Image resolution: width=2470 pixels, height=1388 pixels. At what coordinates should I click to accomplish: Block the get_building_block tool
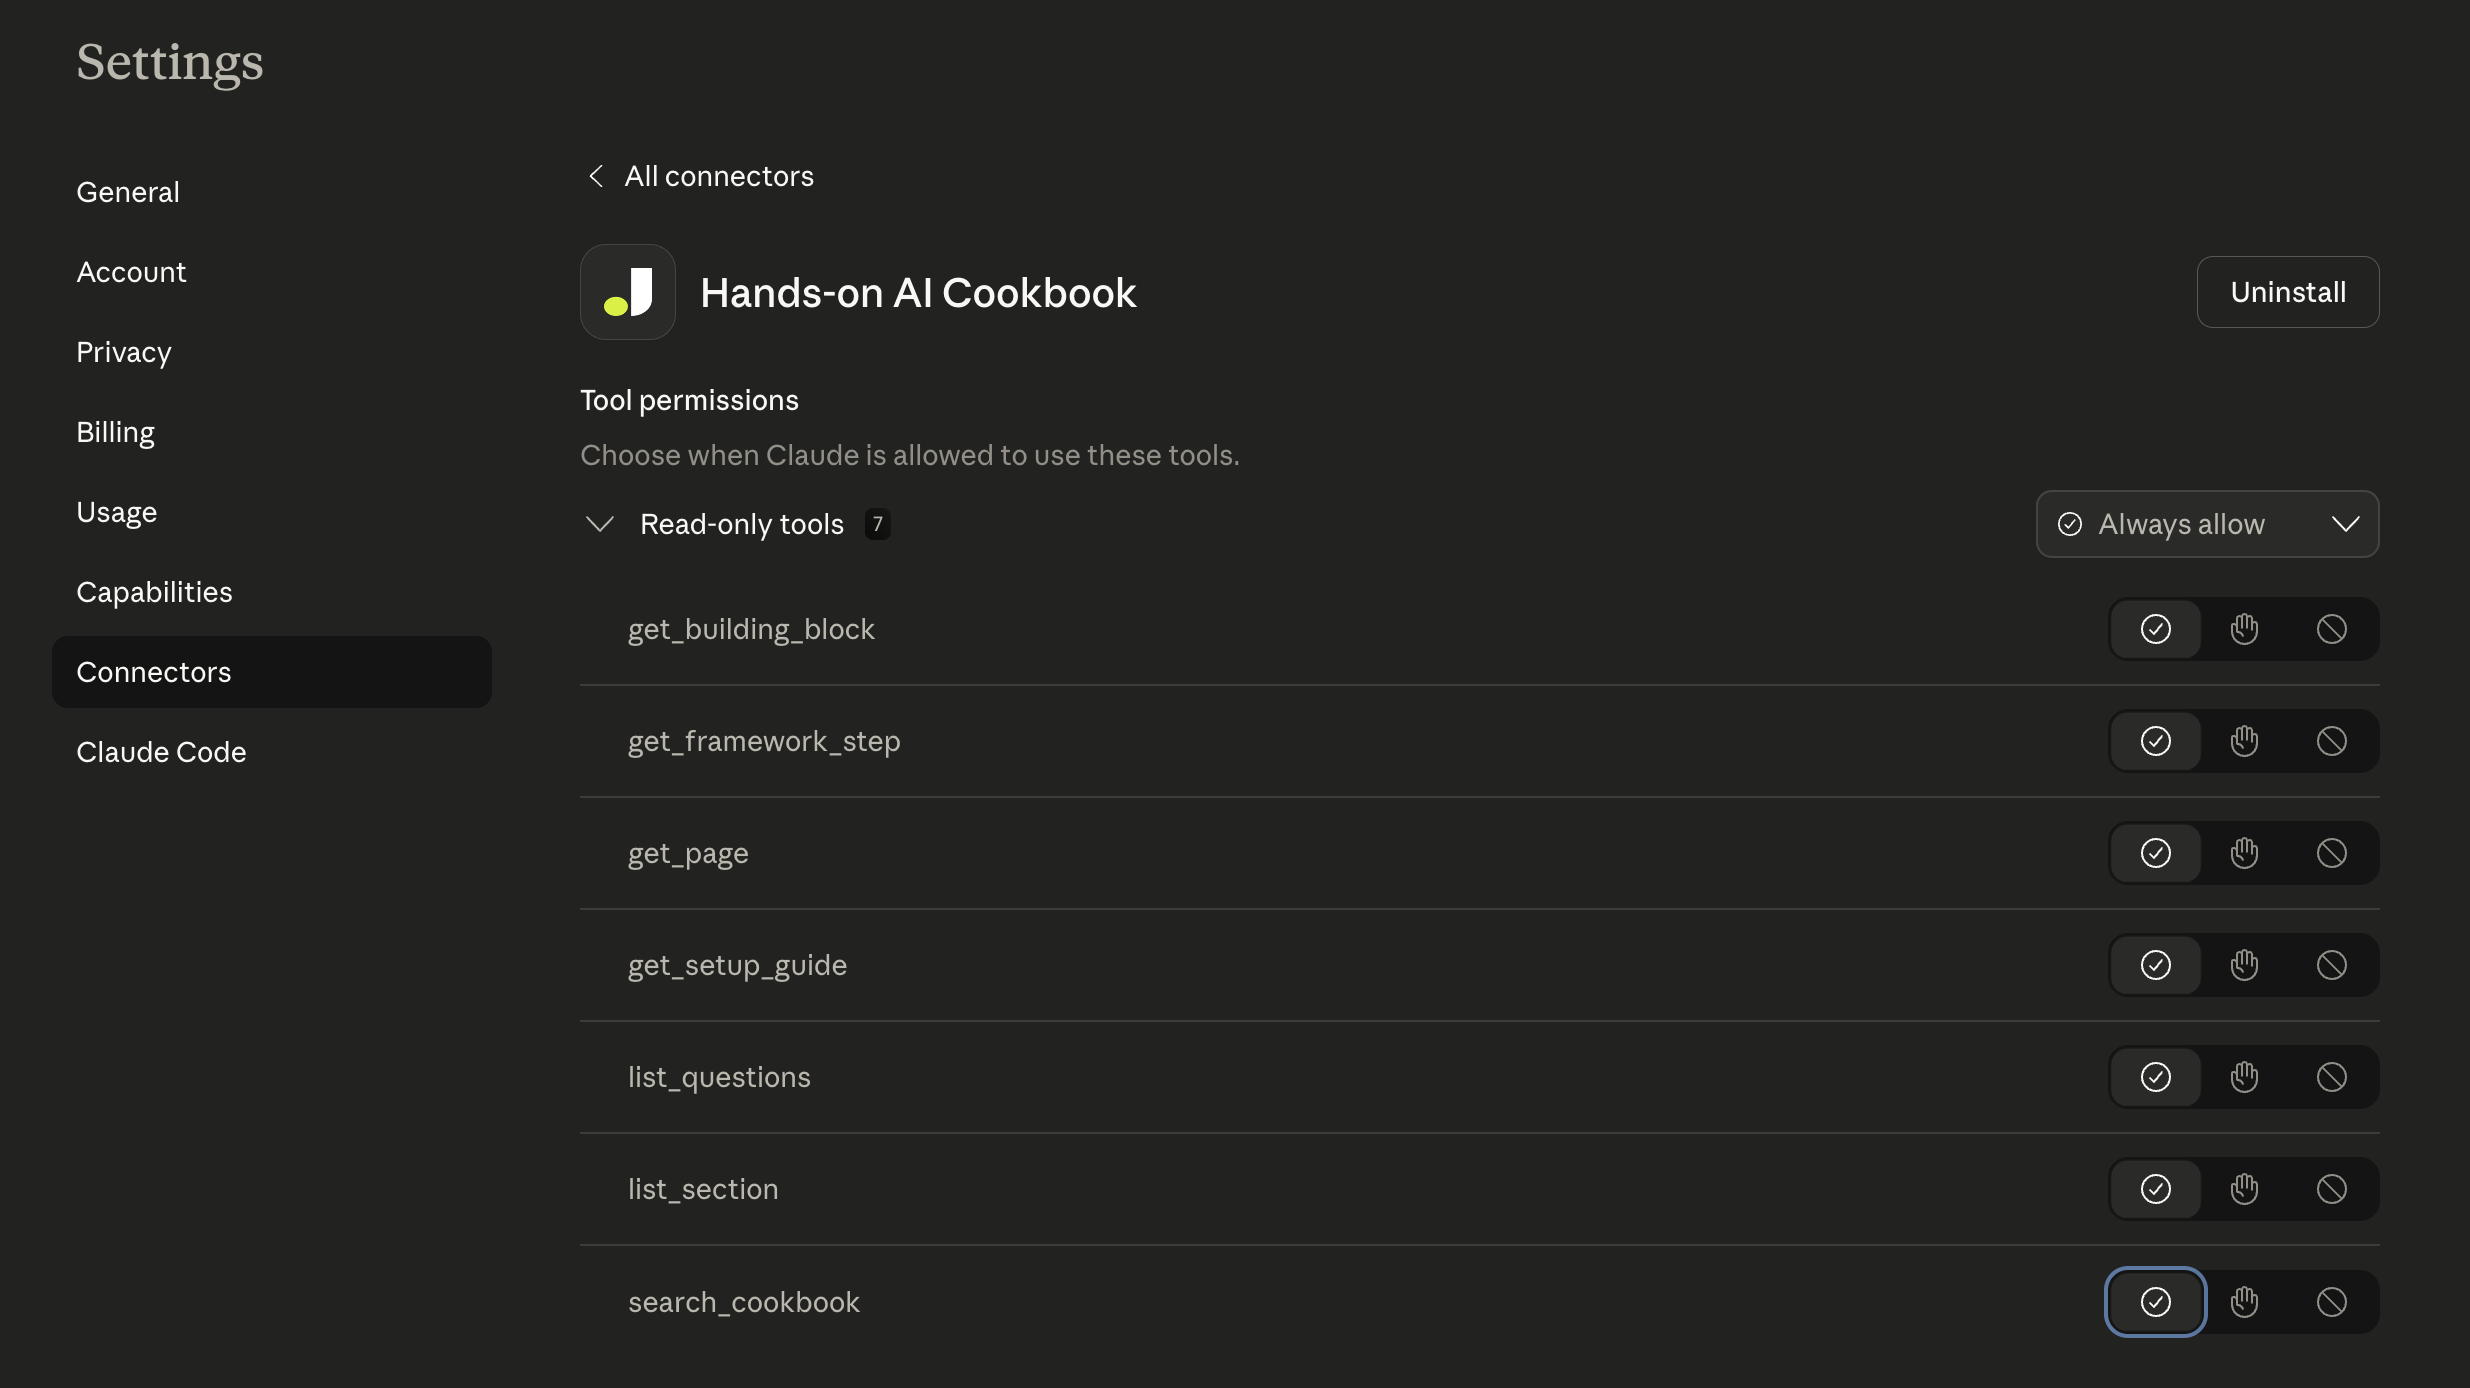(2331, 629)
